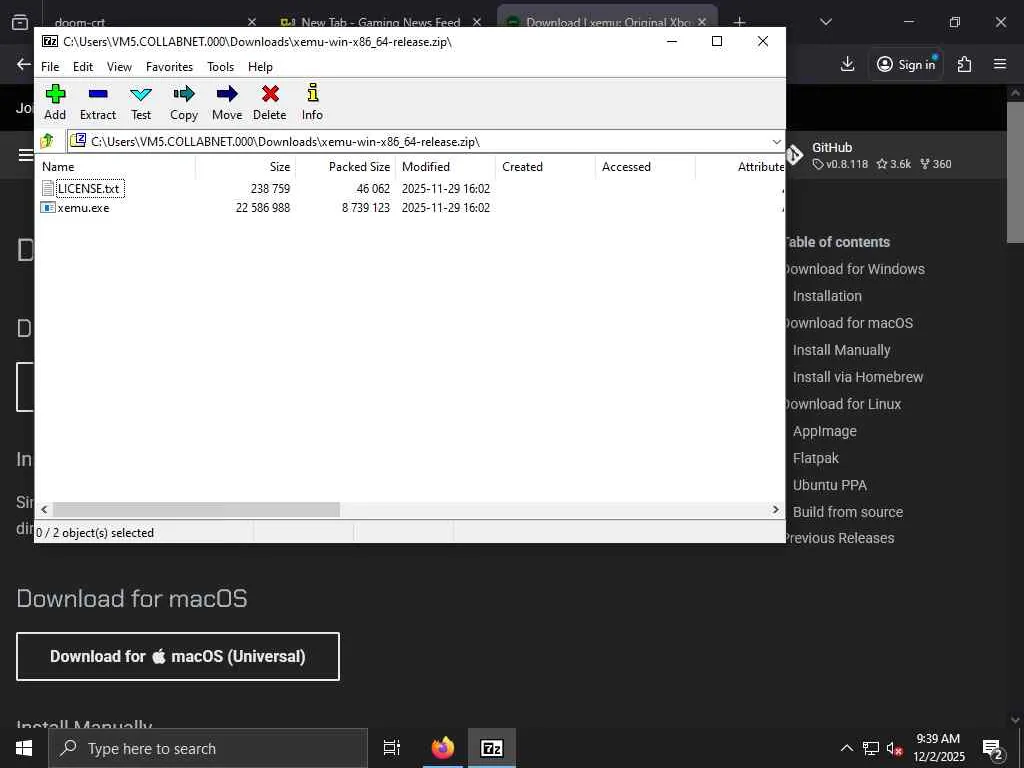Open a new Firefox tab

(x=739, y=22)
